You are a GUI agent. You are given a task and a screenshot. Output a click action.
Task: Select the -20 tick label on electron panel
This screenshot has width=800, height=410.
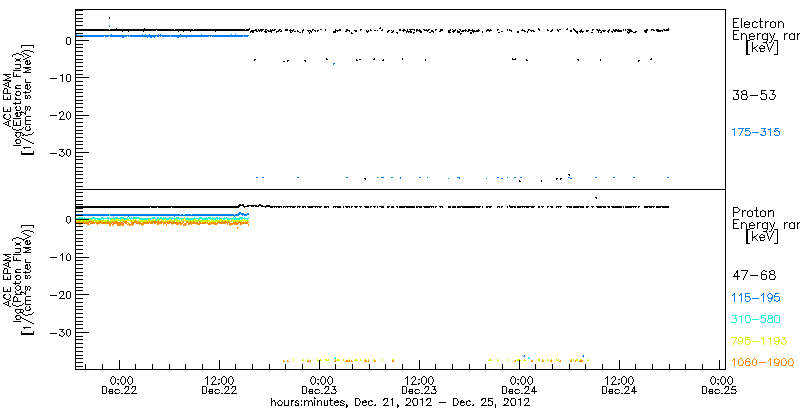click(x=62, y=115)
